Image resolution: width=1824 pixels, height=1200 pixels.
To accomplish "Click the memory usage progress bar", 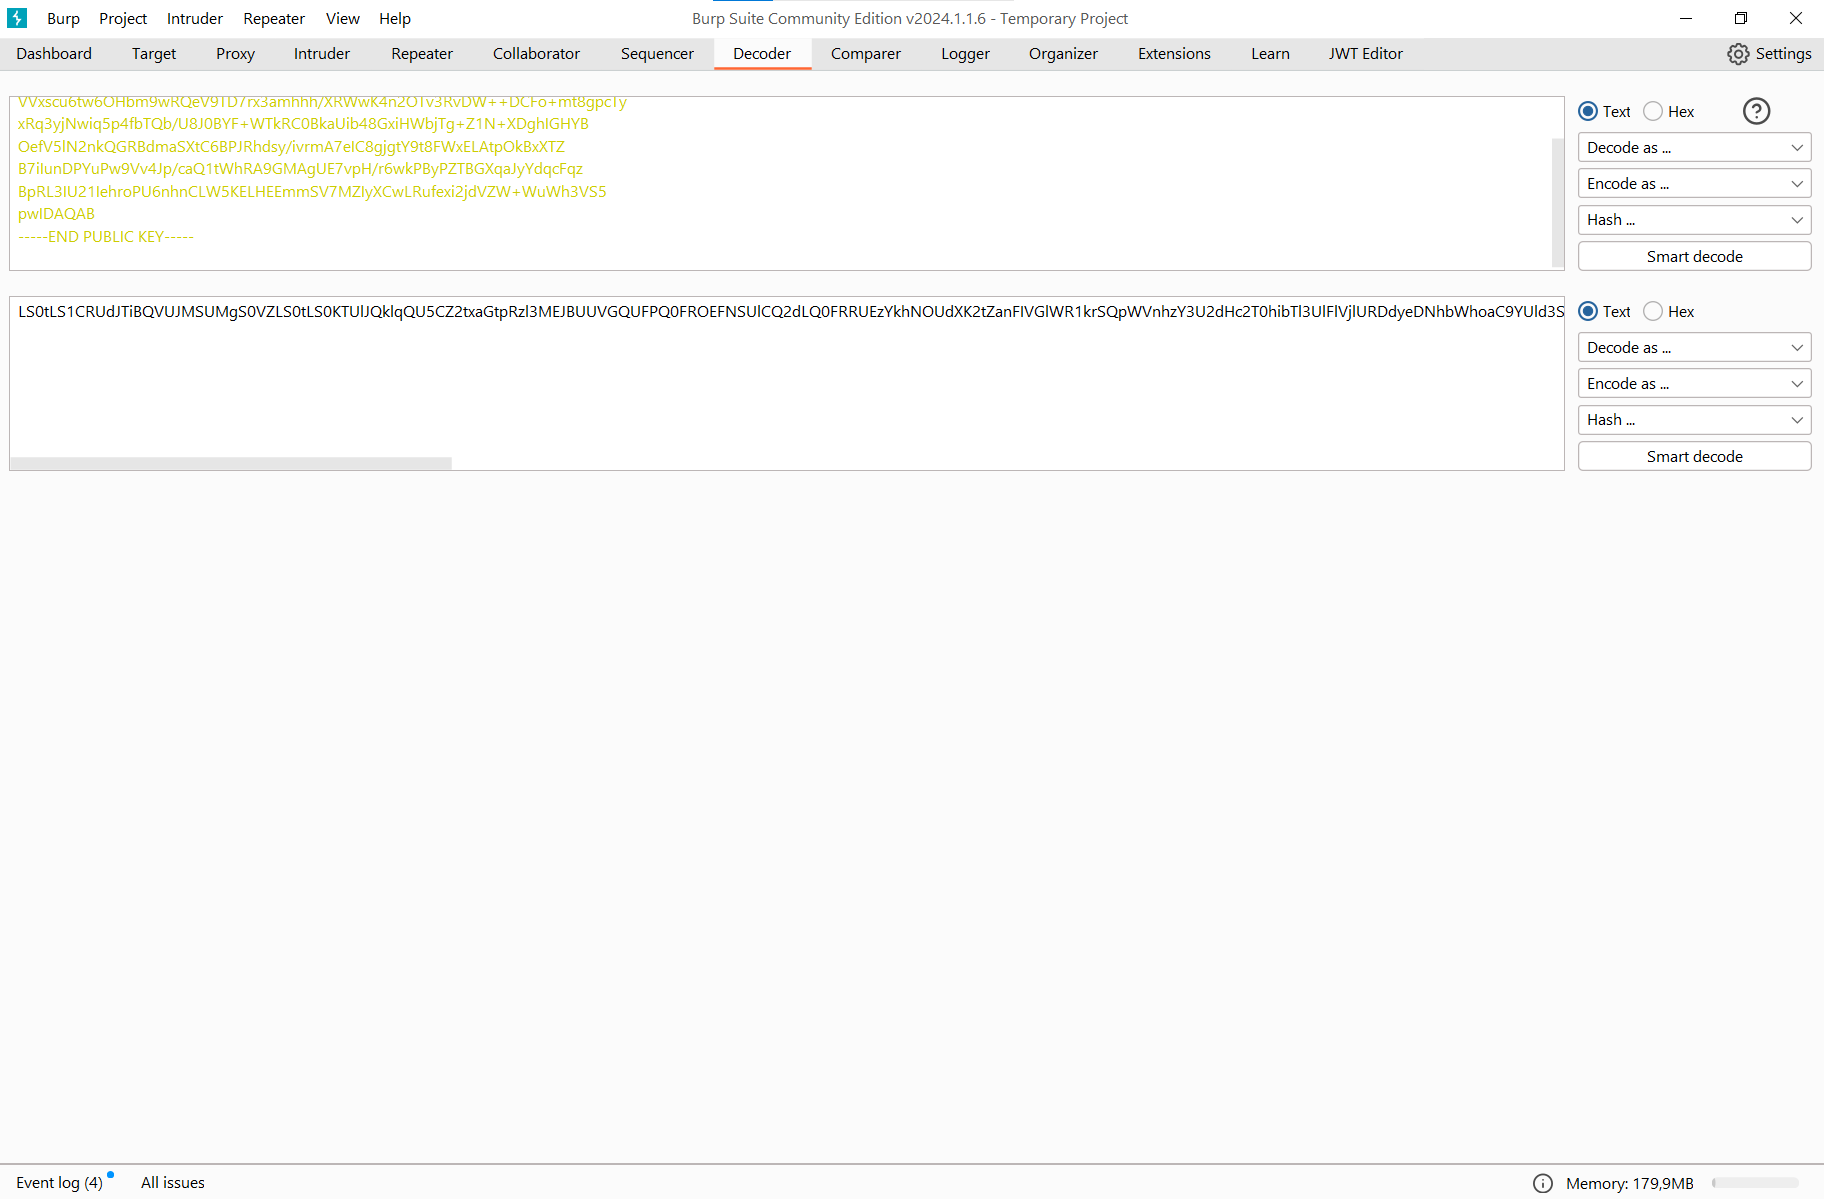I will (1755, 1183).
